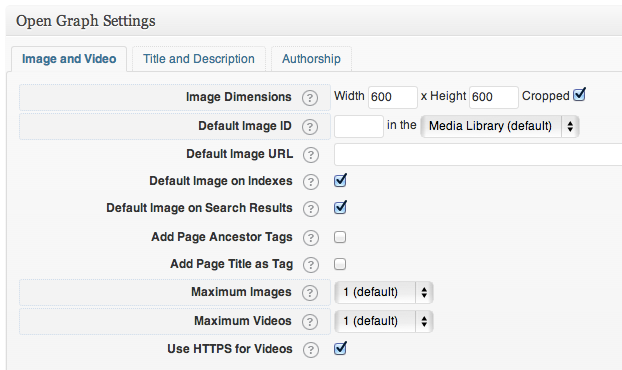Select the Image and Video tab
This screenshot has width=622, height=370.
pos(69,59)
